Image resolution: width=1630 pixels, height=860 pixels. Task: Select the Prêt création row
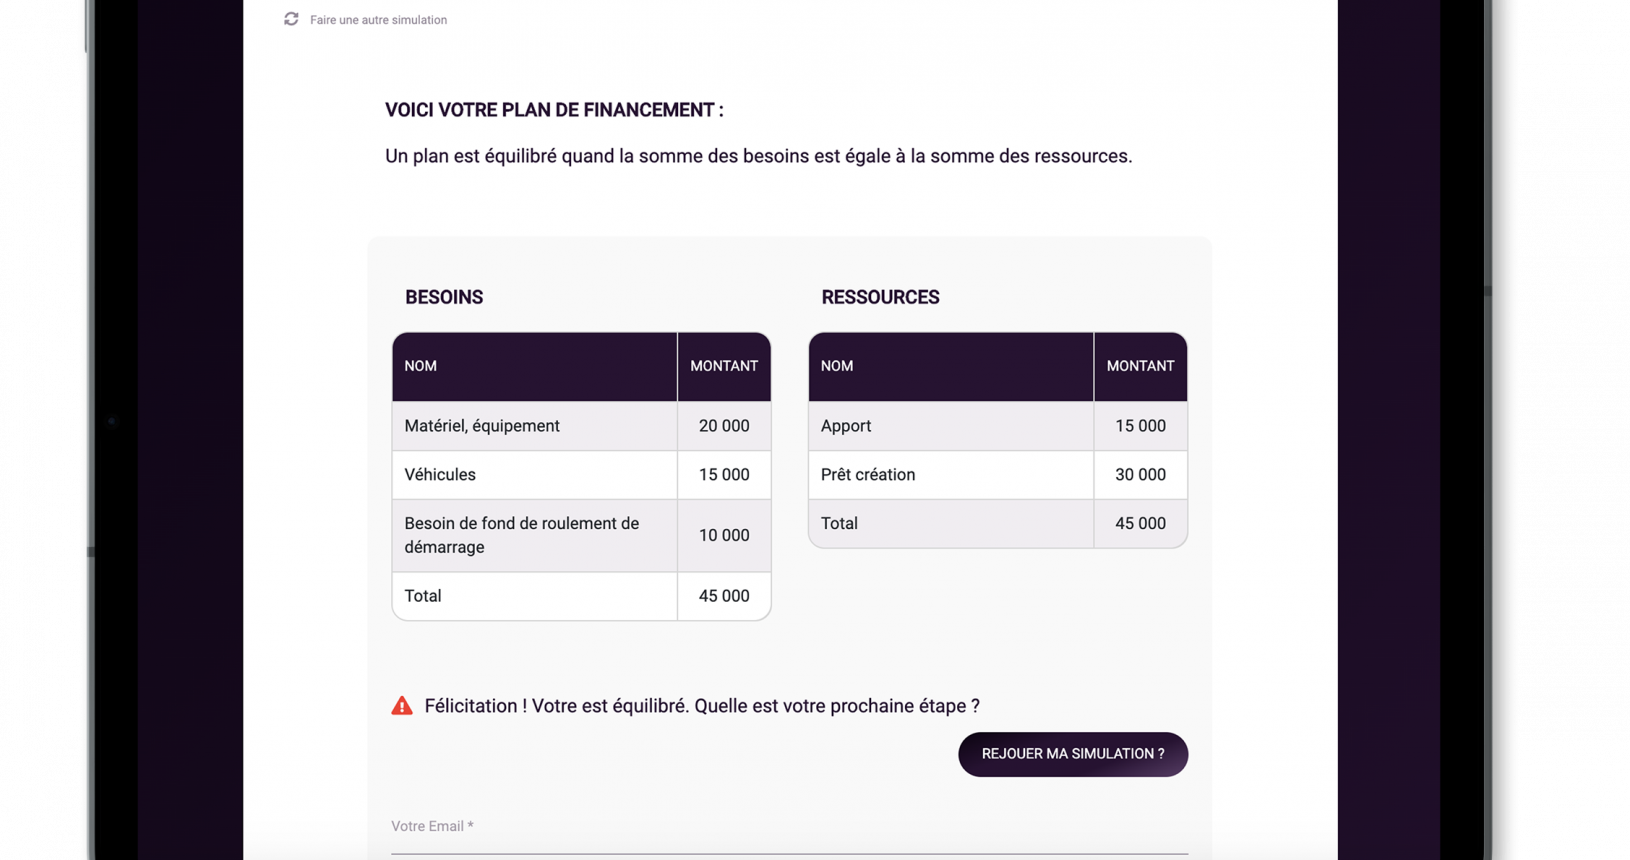click(997, 475)
